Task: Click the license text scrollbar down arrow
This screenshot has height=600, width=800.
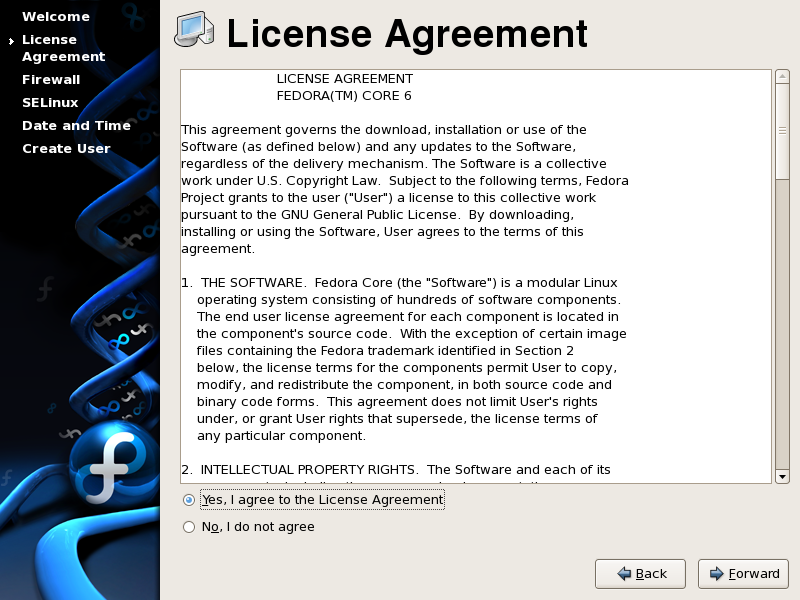Action: tap(782, 477)
